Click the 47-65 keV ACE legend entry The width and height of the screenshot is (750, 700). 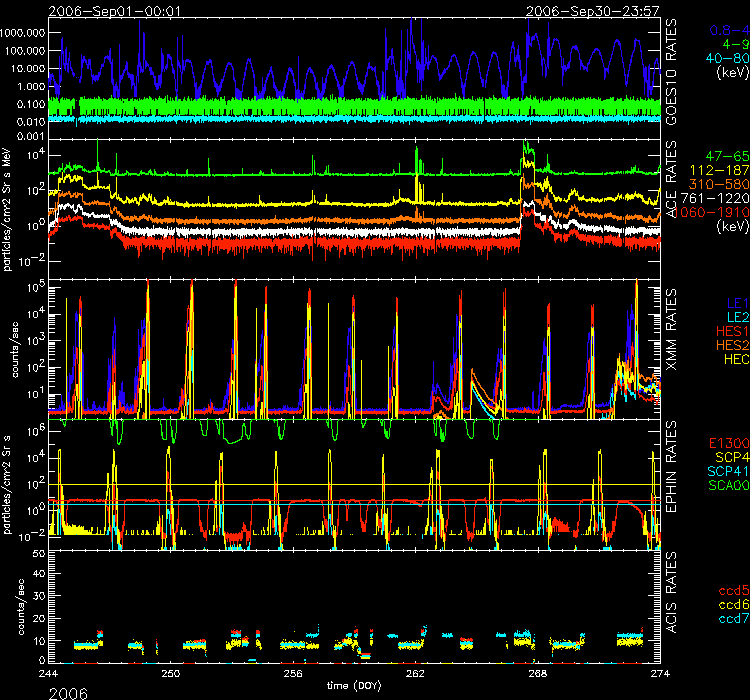click(725, 157)
